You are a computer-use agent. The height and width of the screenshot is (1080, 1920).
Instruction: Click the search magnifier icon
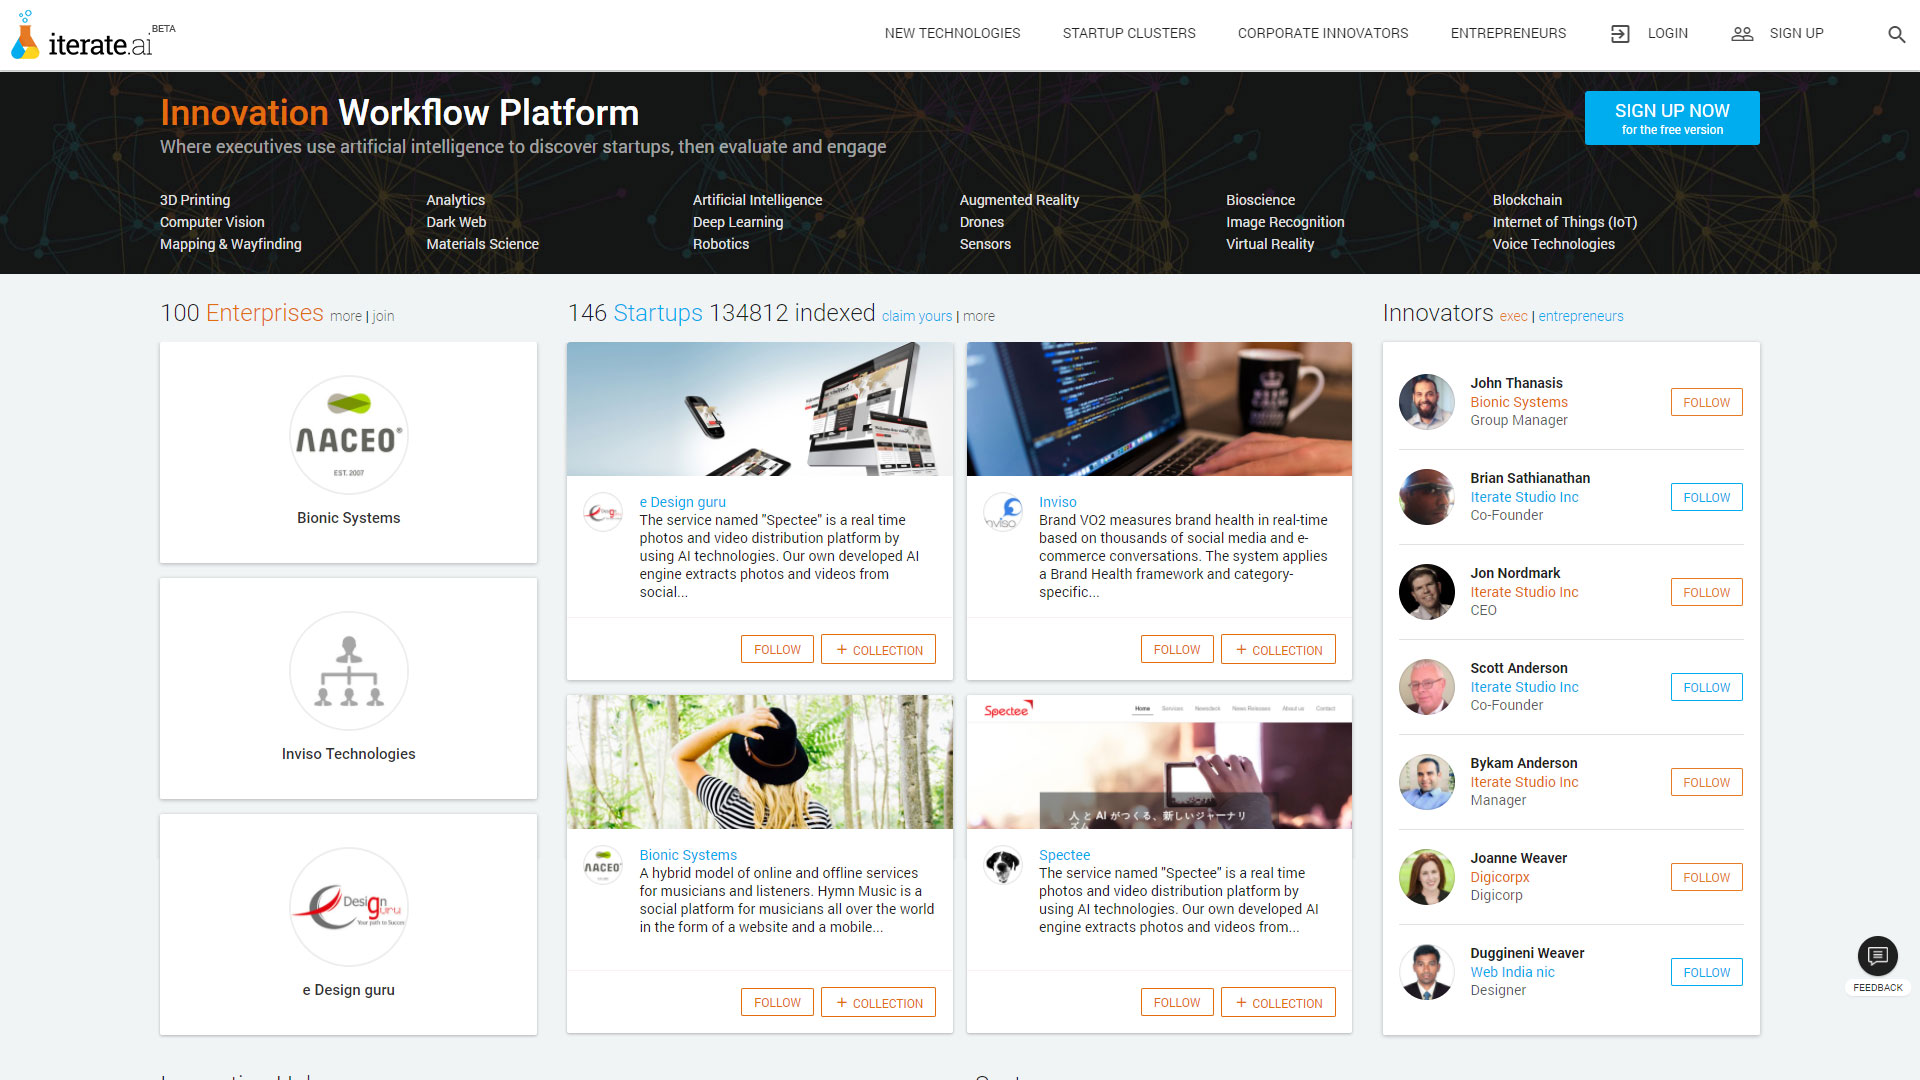[1896, 34]
